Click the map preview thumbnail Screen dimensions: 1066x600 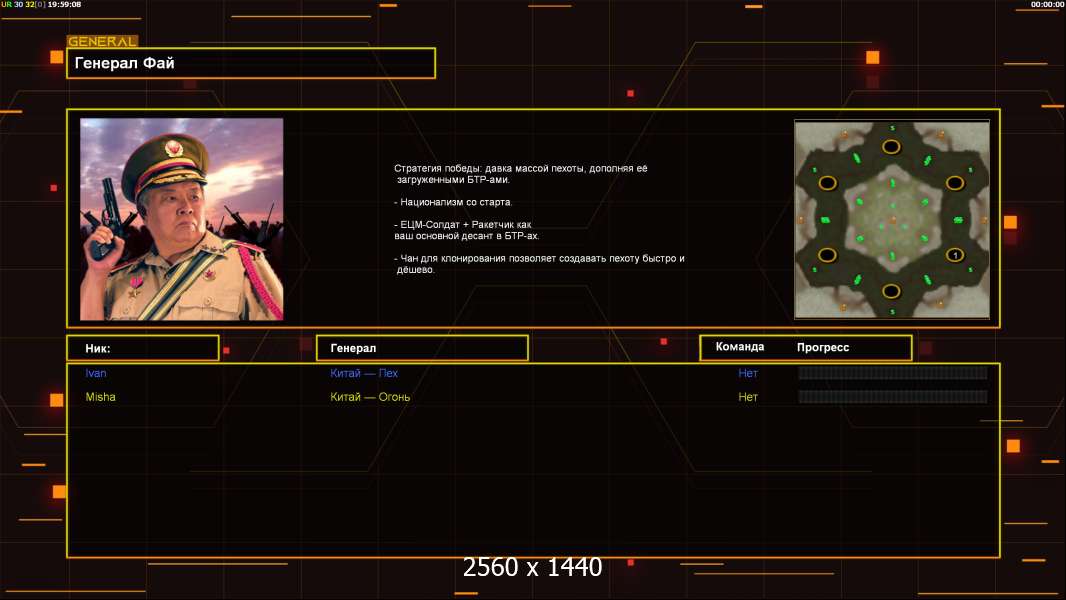892,219
